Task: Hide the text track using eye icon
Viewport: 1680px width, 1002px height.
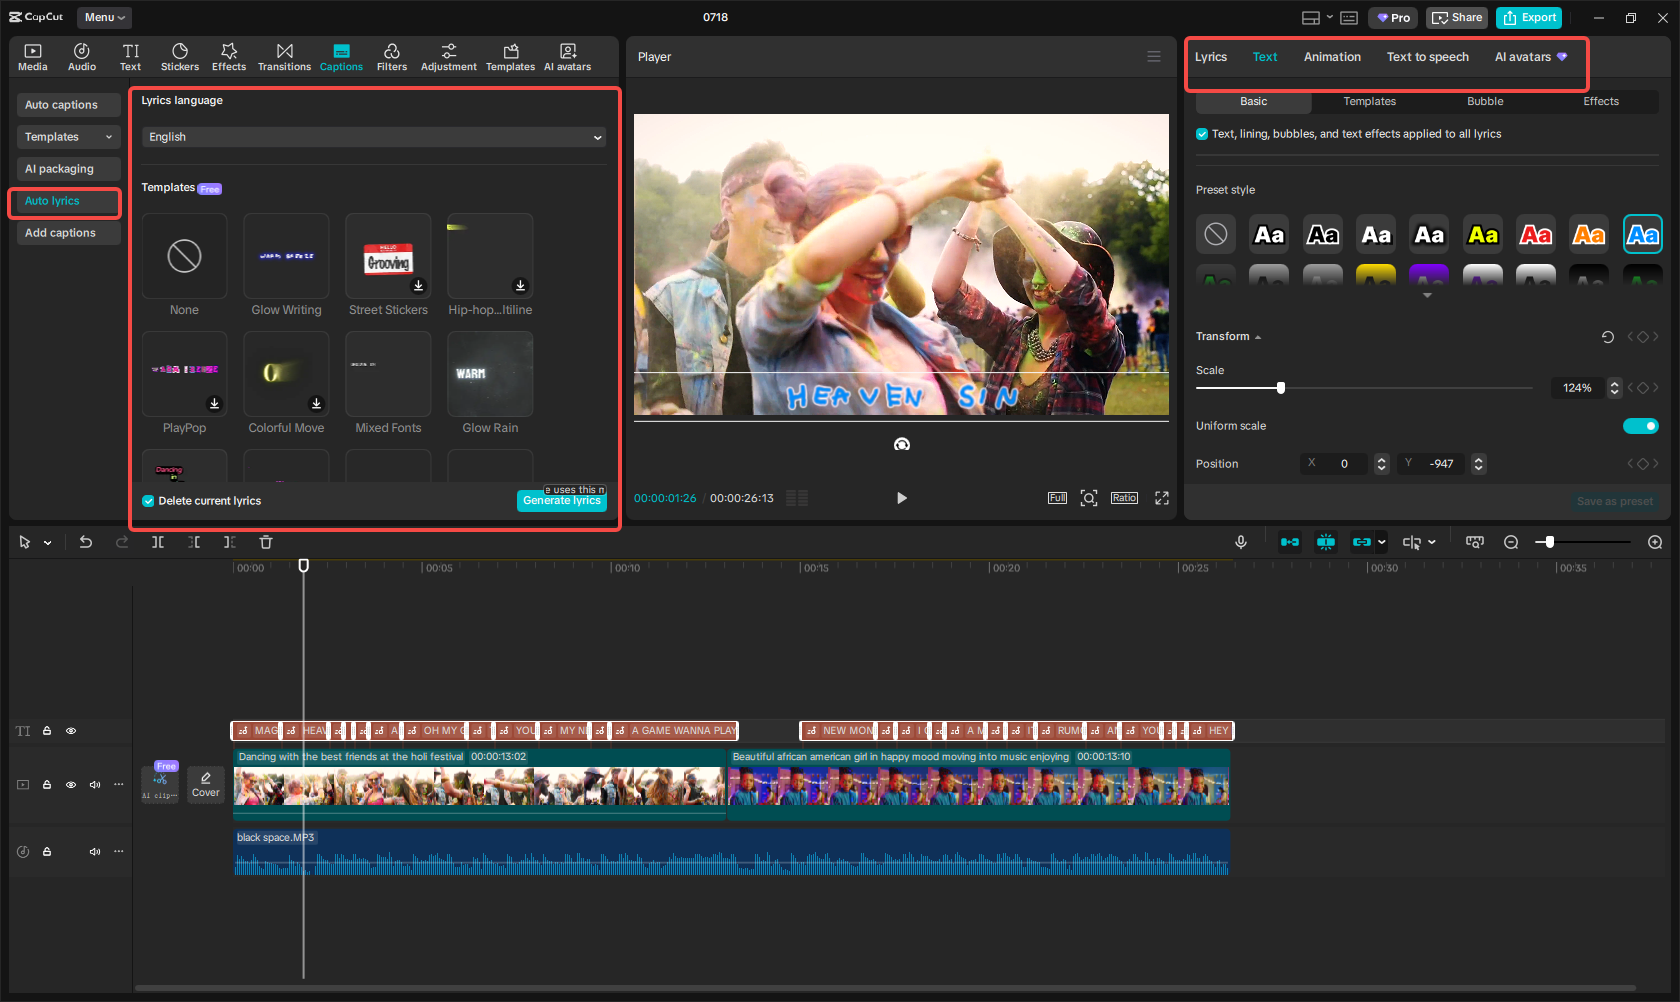Action: click(x=71, y=731)
